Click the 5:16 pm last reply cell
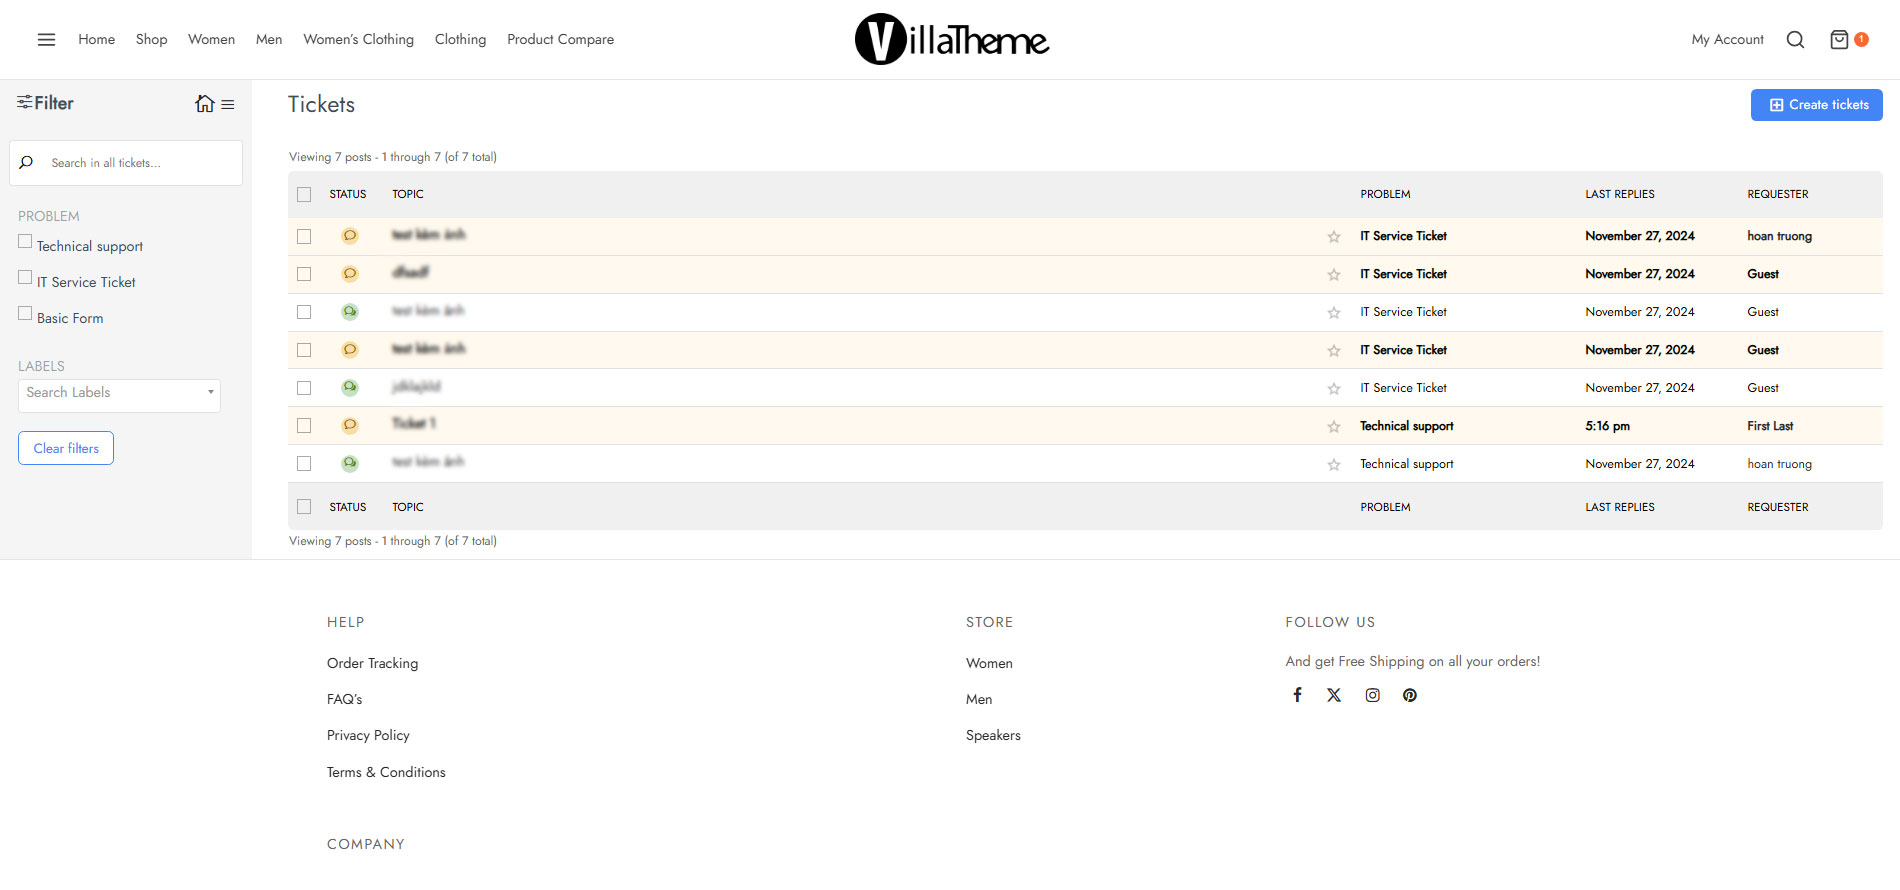This screenshot has width=1900, height=890. pos(1607,426)
